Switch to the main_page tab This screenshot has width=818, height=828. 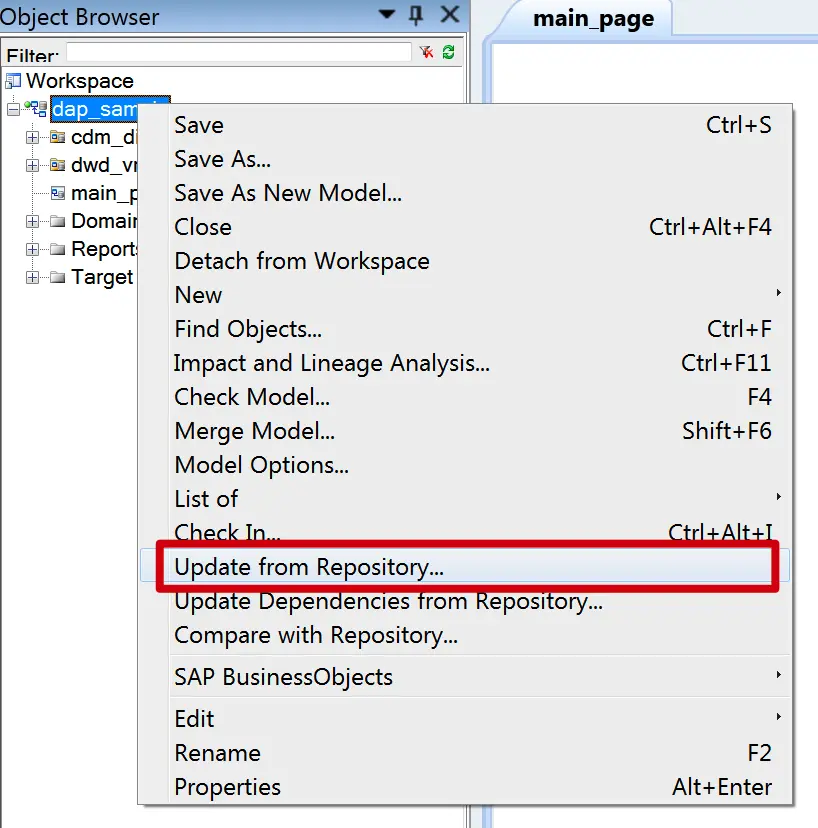point(593,19)
